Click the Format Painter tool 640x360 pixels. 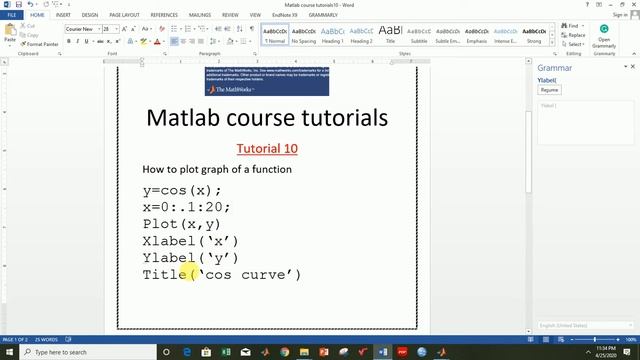click(x=39, y=44)
